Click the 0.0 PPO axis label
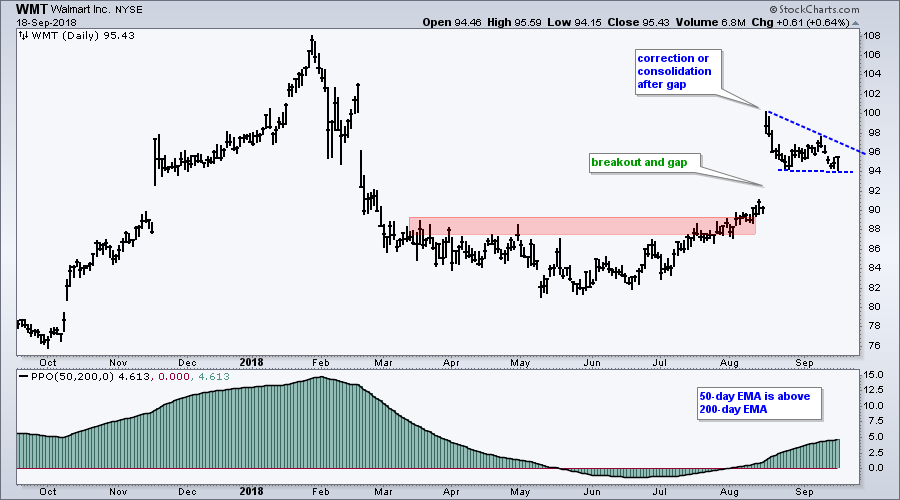Viewport: 900px width, 500px height. click(875, 467)
